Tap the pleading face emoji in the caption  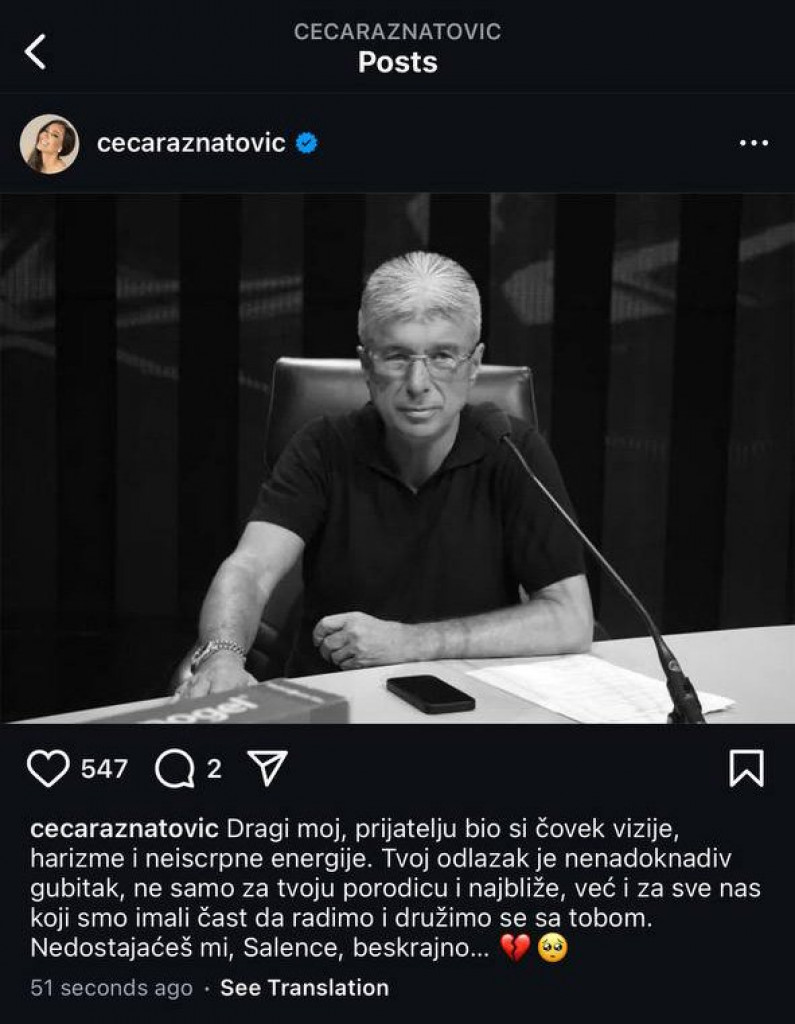pos(552,948)
